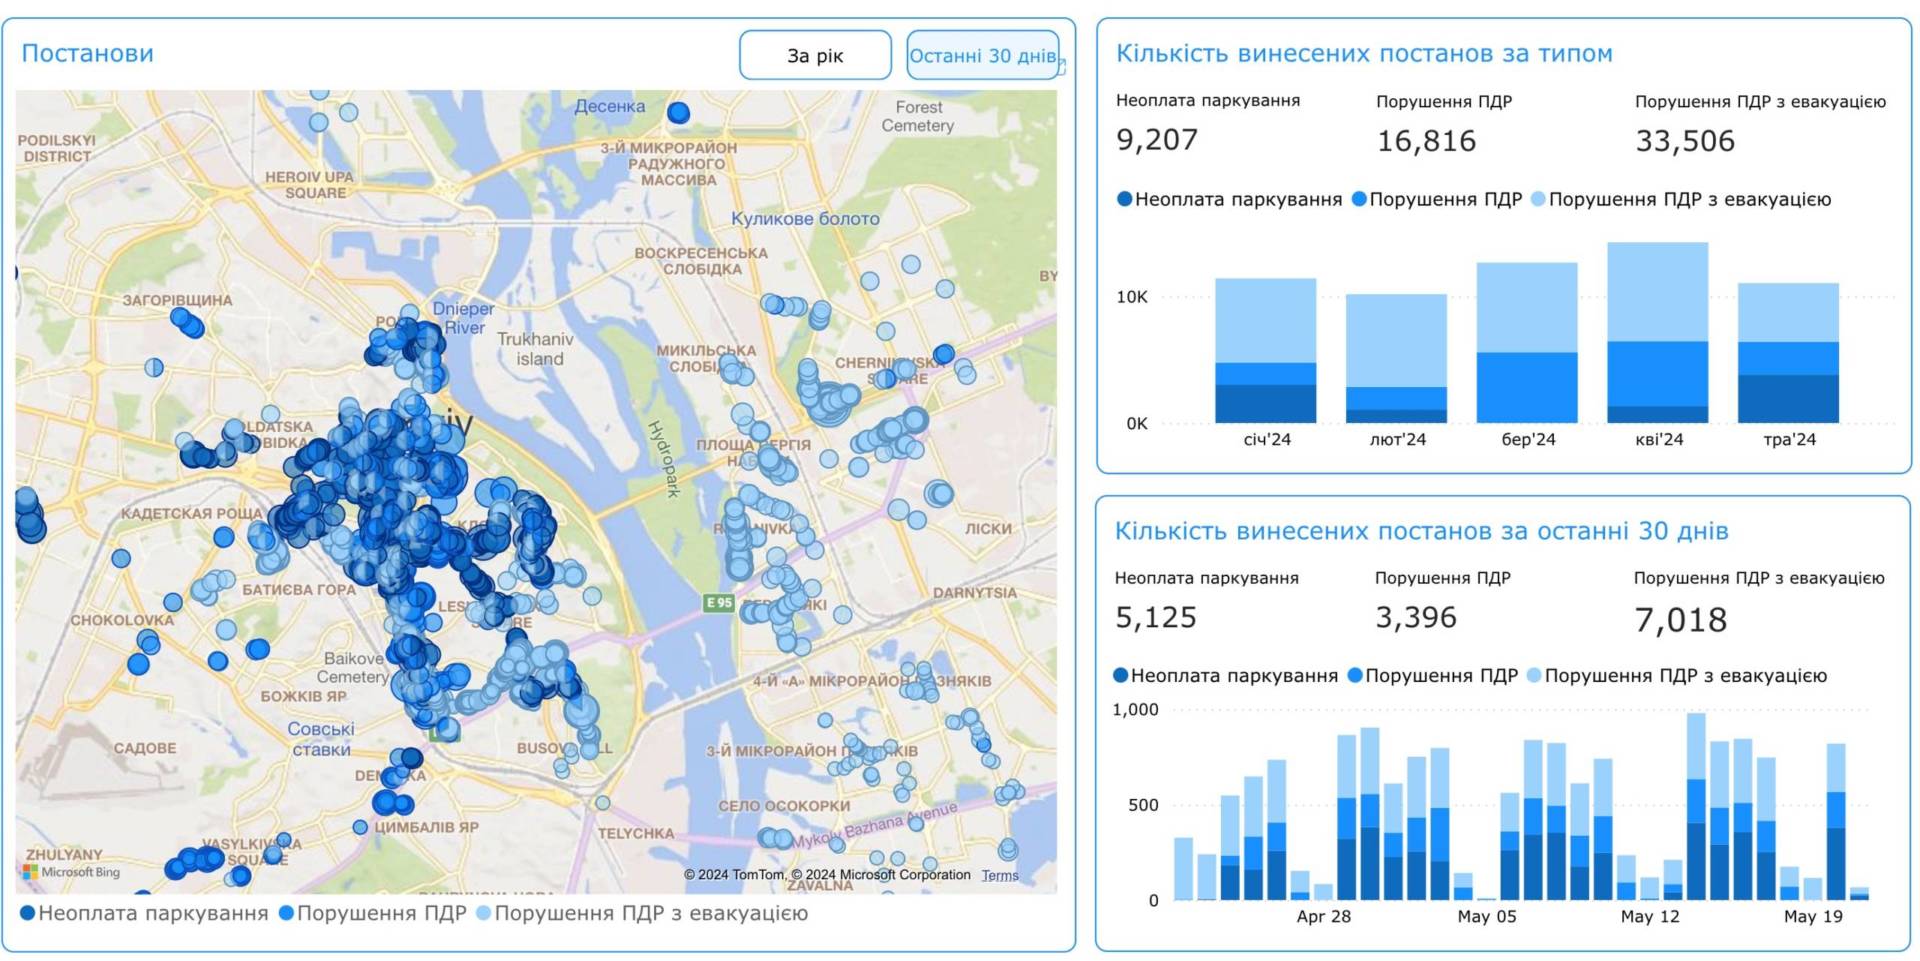Screen dimensions: 1920x961
Task: Click Порушення ПДР legend dot below map
Action: [x=286, y=913]
